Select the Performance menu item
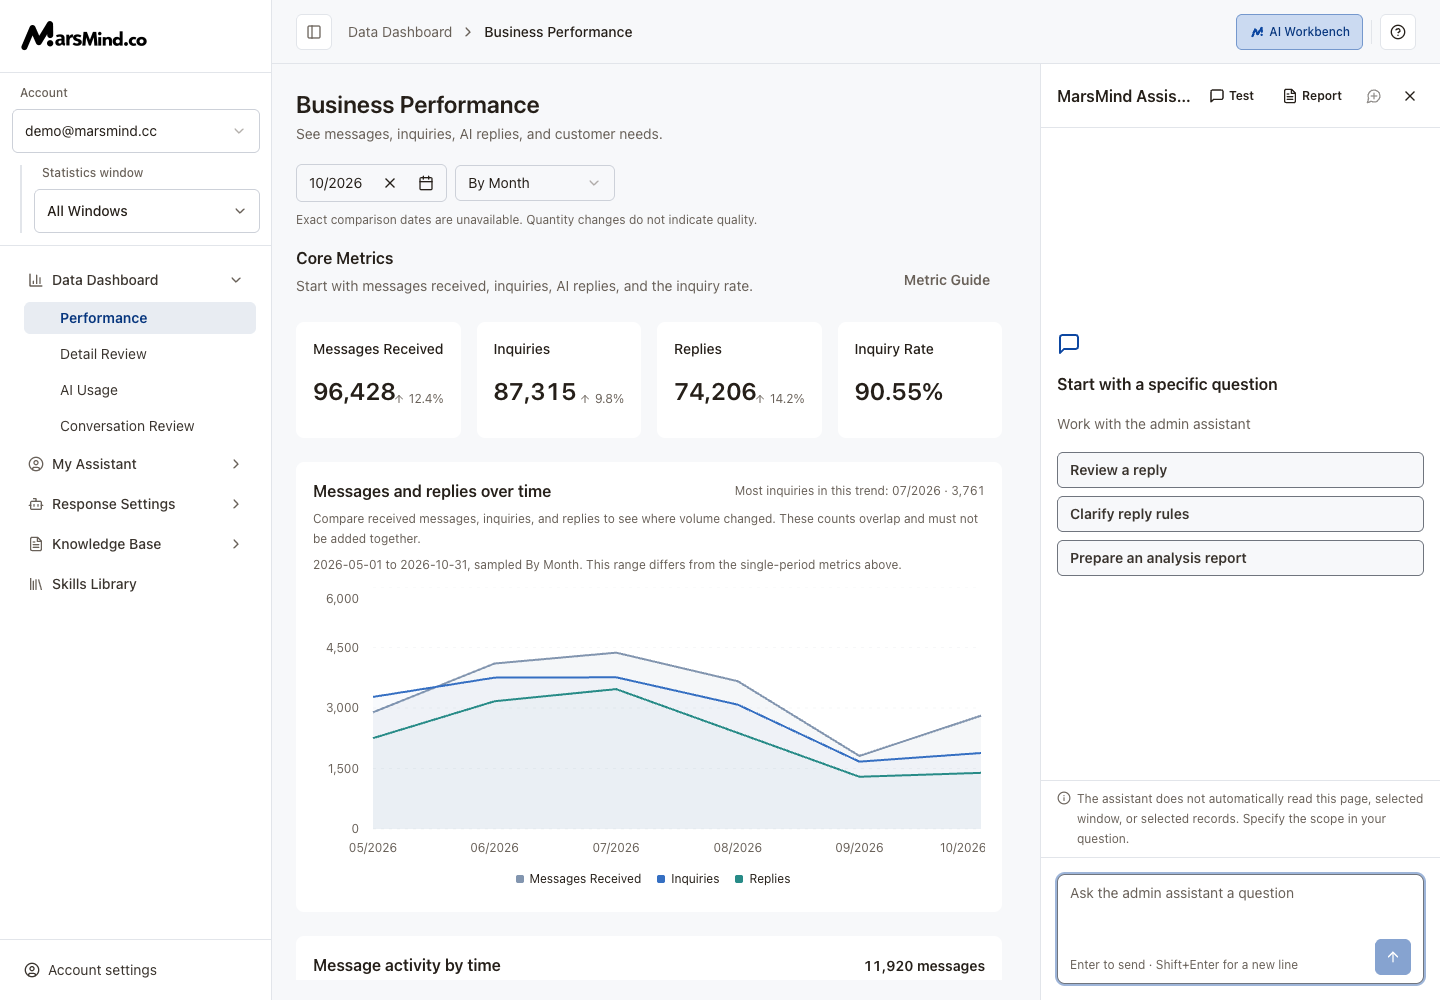This screenshot has width=1440, height=1000. [x=140, y=318]
